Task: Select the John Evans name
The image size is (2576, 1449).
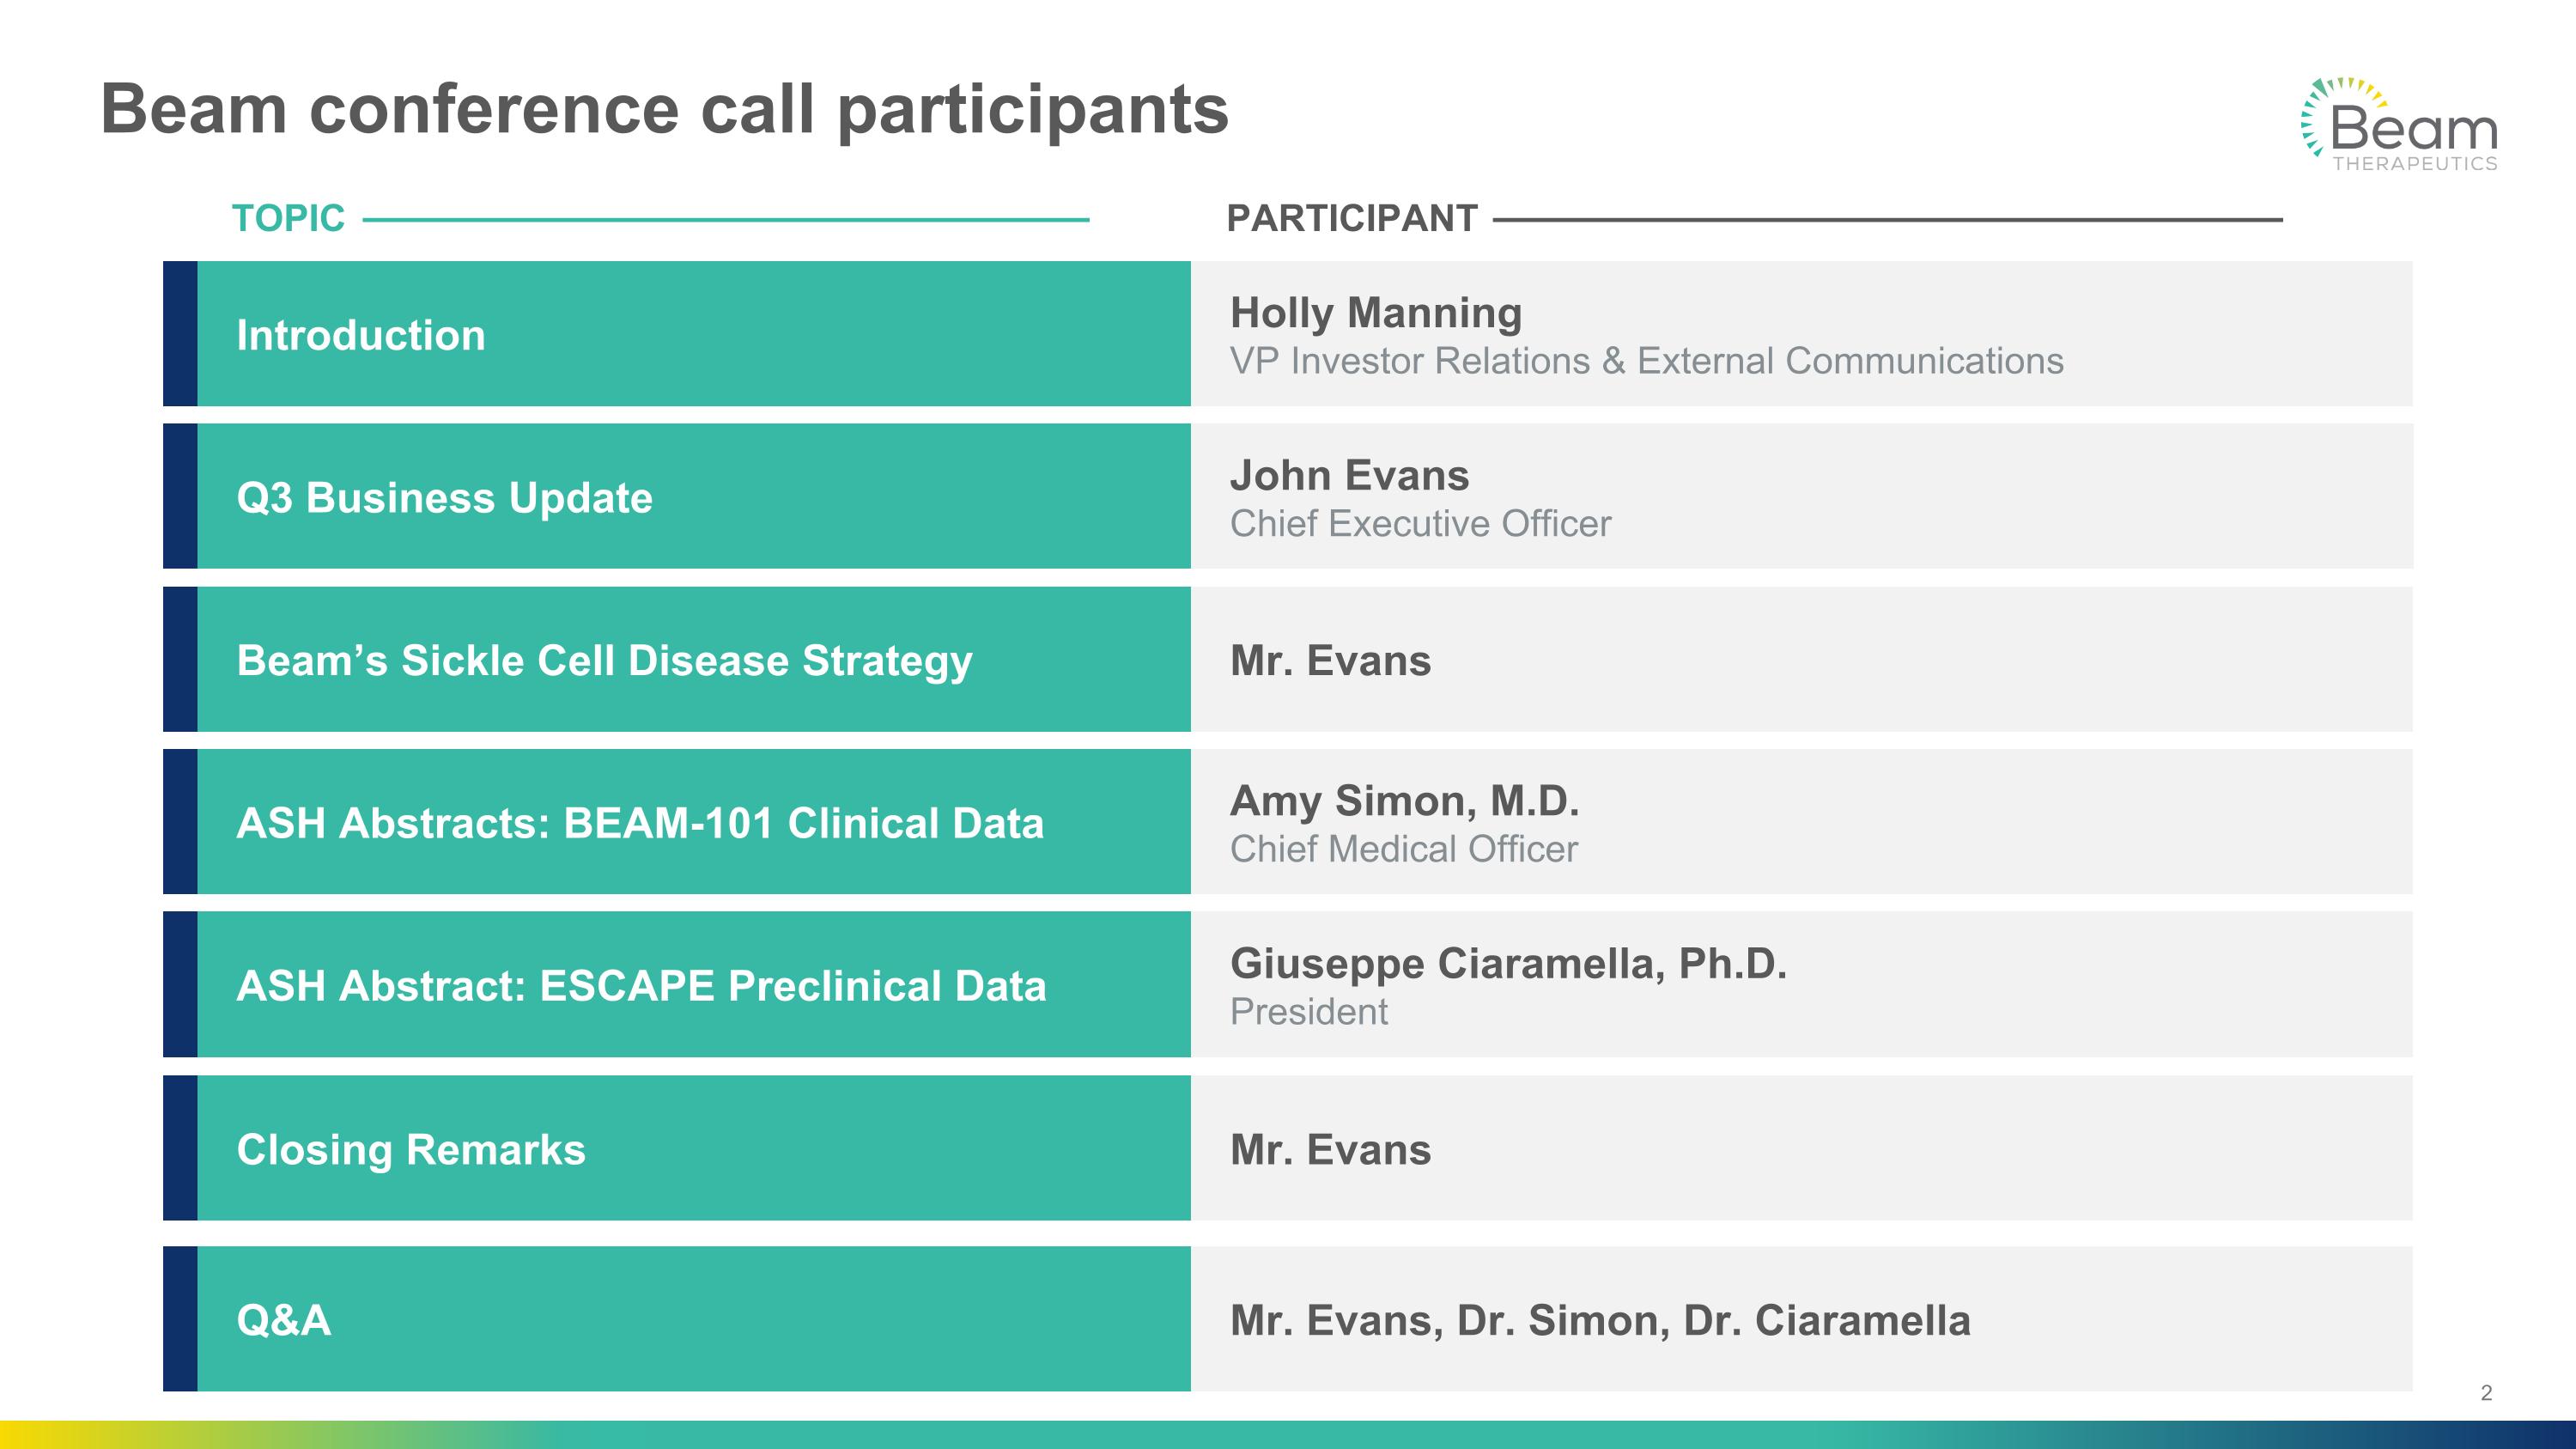Action: click(x=1349, y=475)
